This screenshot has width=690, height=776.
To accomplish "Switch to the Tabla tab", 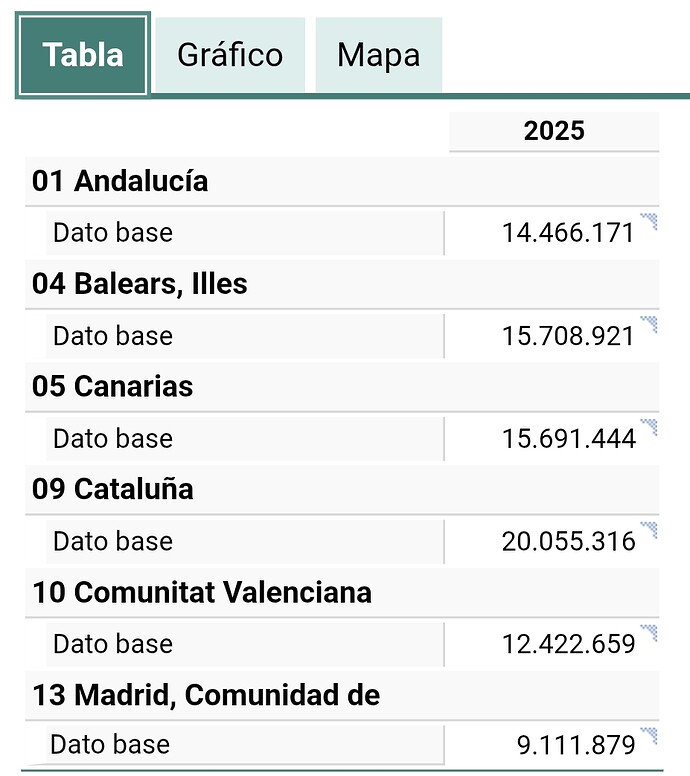I will (83, 54).
